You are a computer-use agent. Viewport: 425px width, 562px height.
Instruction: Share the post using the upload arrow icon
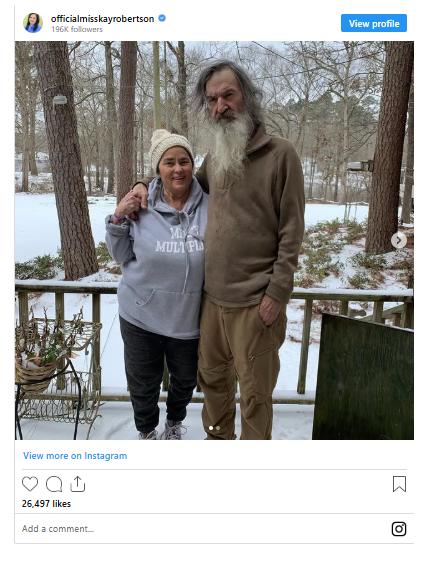77,484
